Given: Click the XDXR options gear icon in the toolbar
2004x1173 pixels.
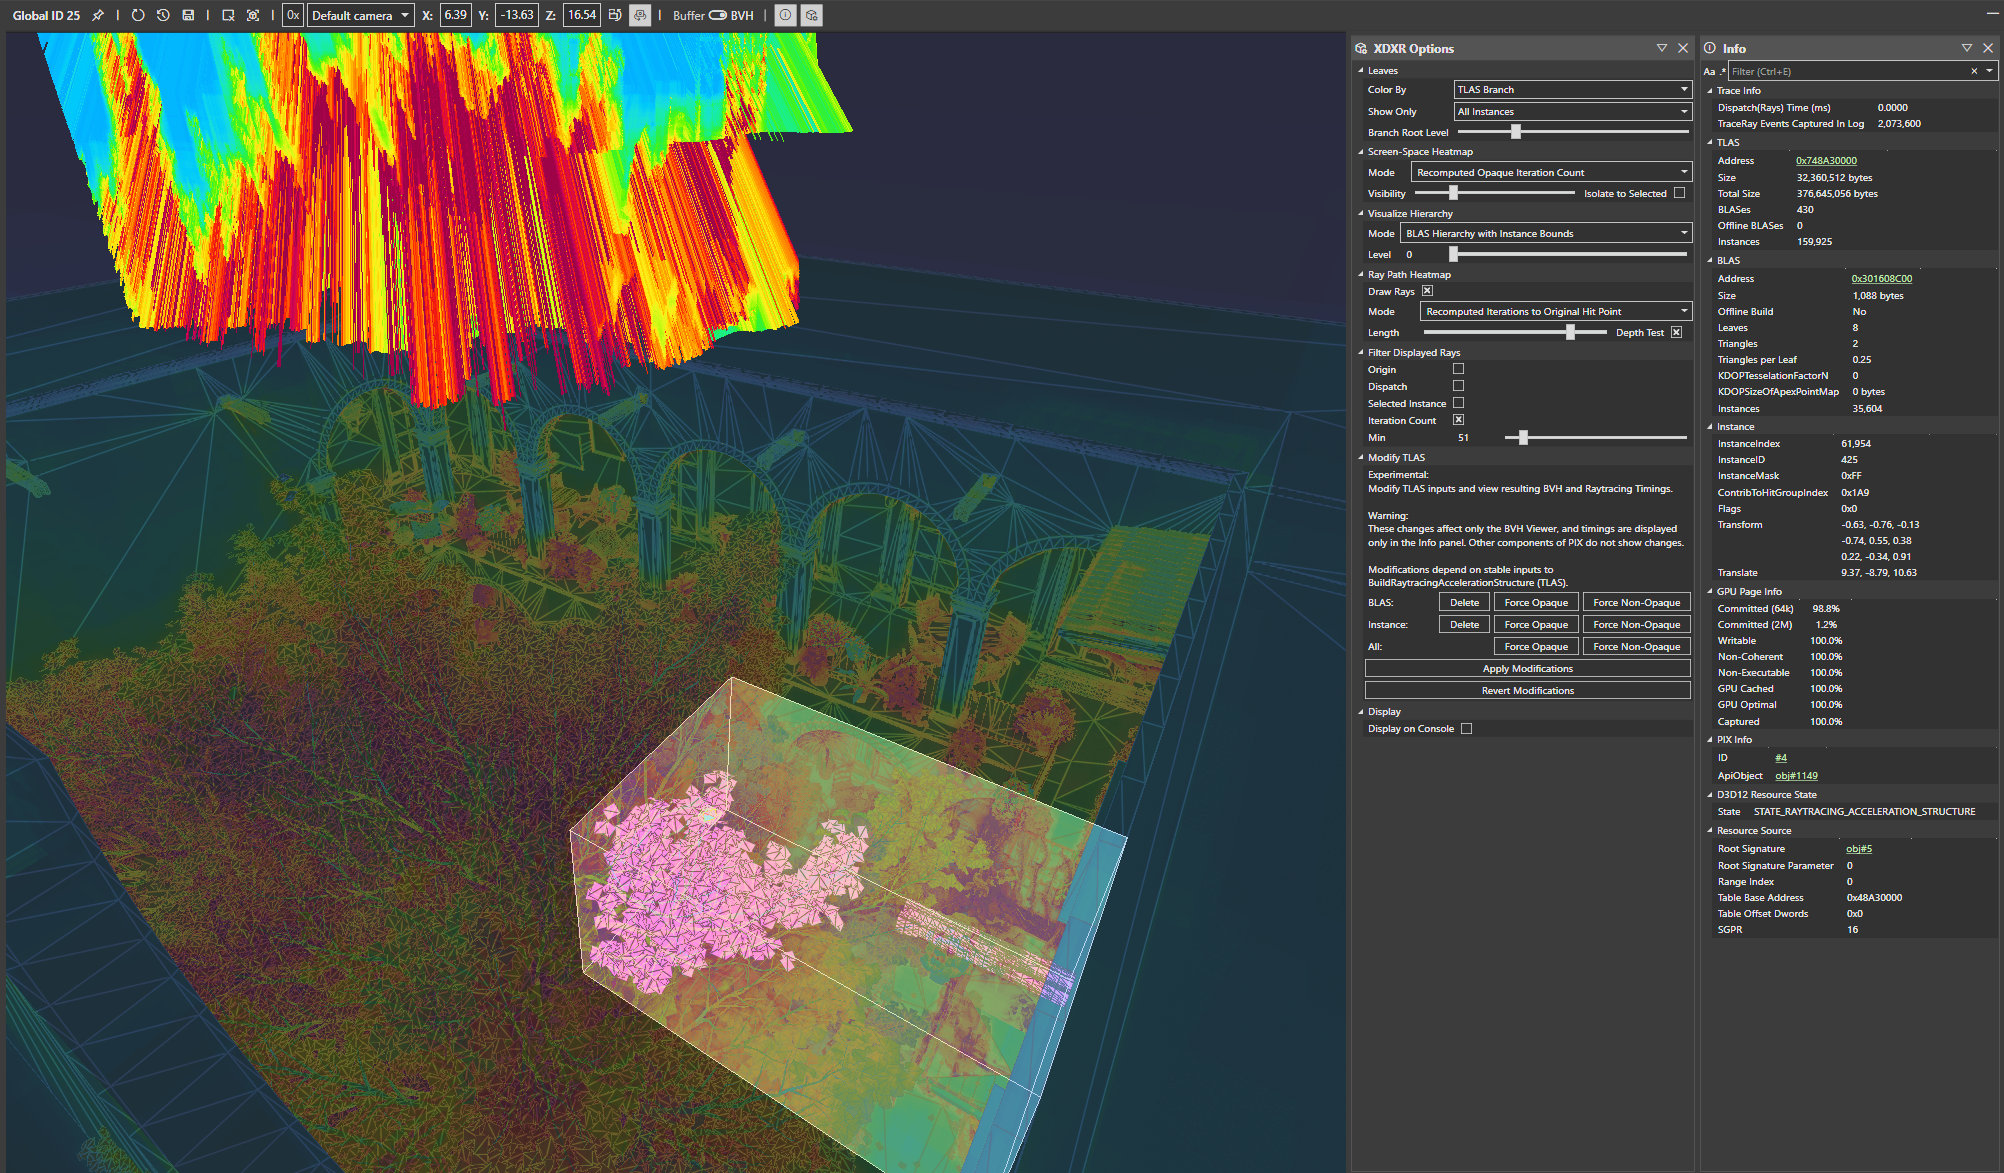Looking at the screenshot, I should click(x=811, y=15).
